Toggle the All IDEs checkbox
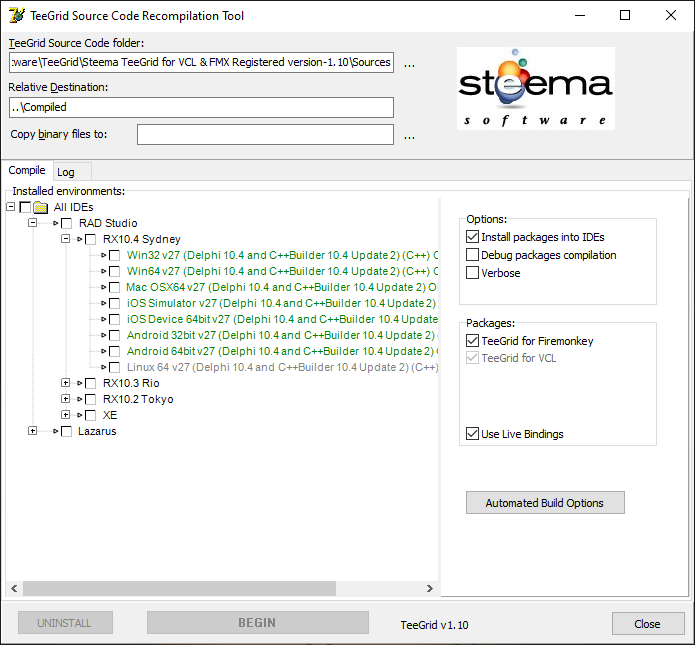This screenshot has height=645, width=695. [25, 207]
